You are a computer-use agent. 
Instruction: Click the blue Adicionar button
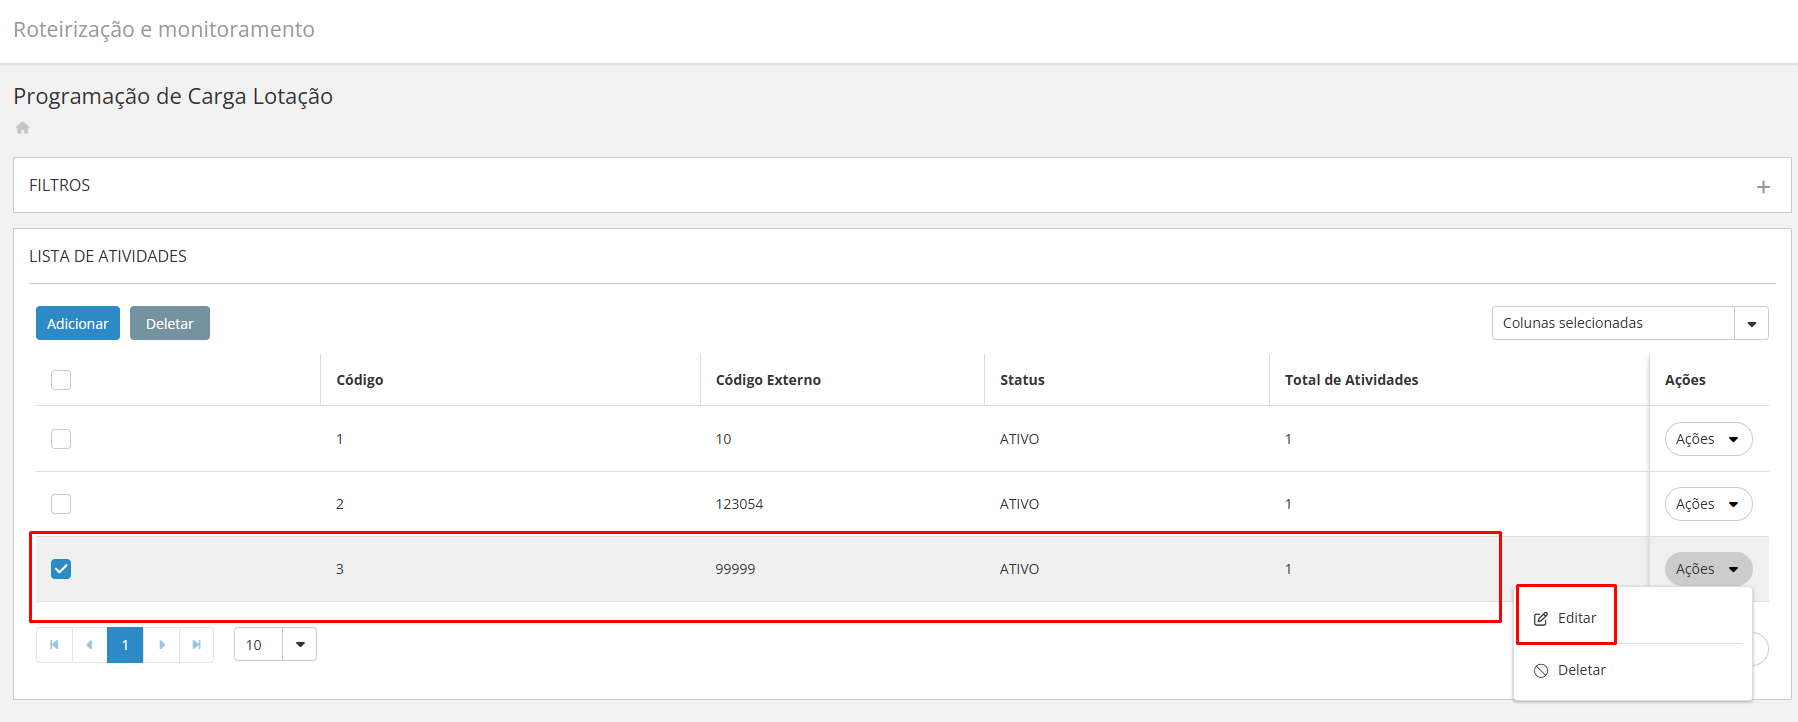tap(78, 324)
